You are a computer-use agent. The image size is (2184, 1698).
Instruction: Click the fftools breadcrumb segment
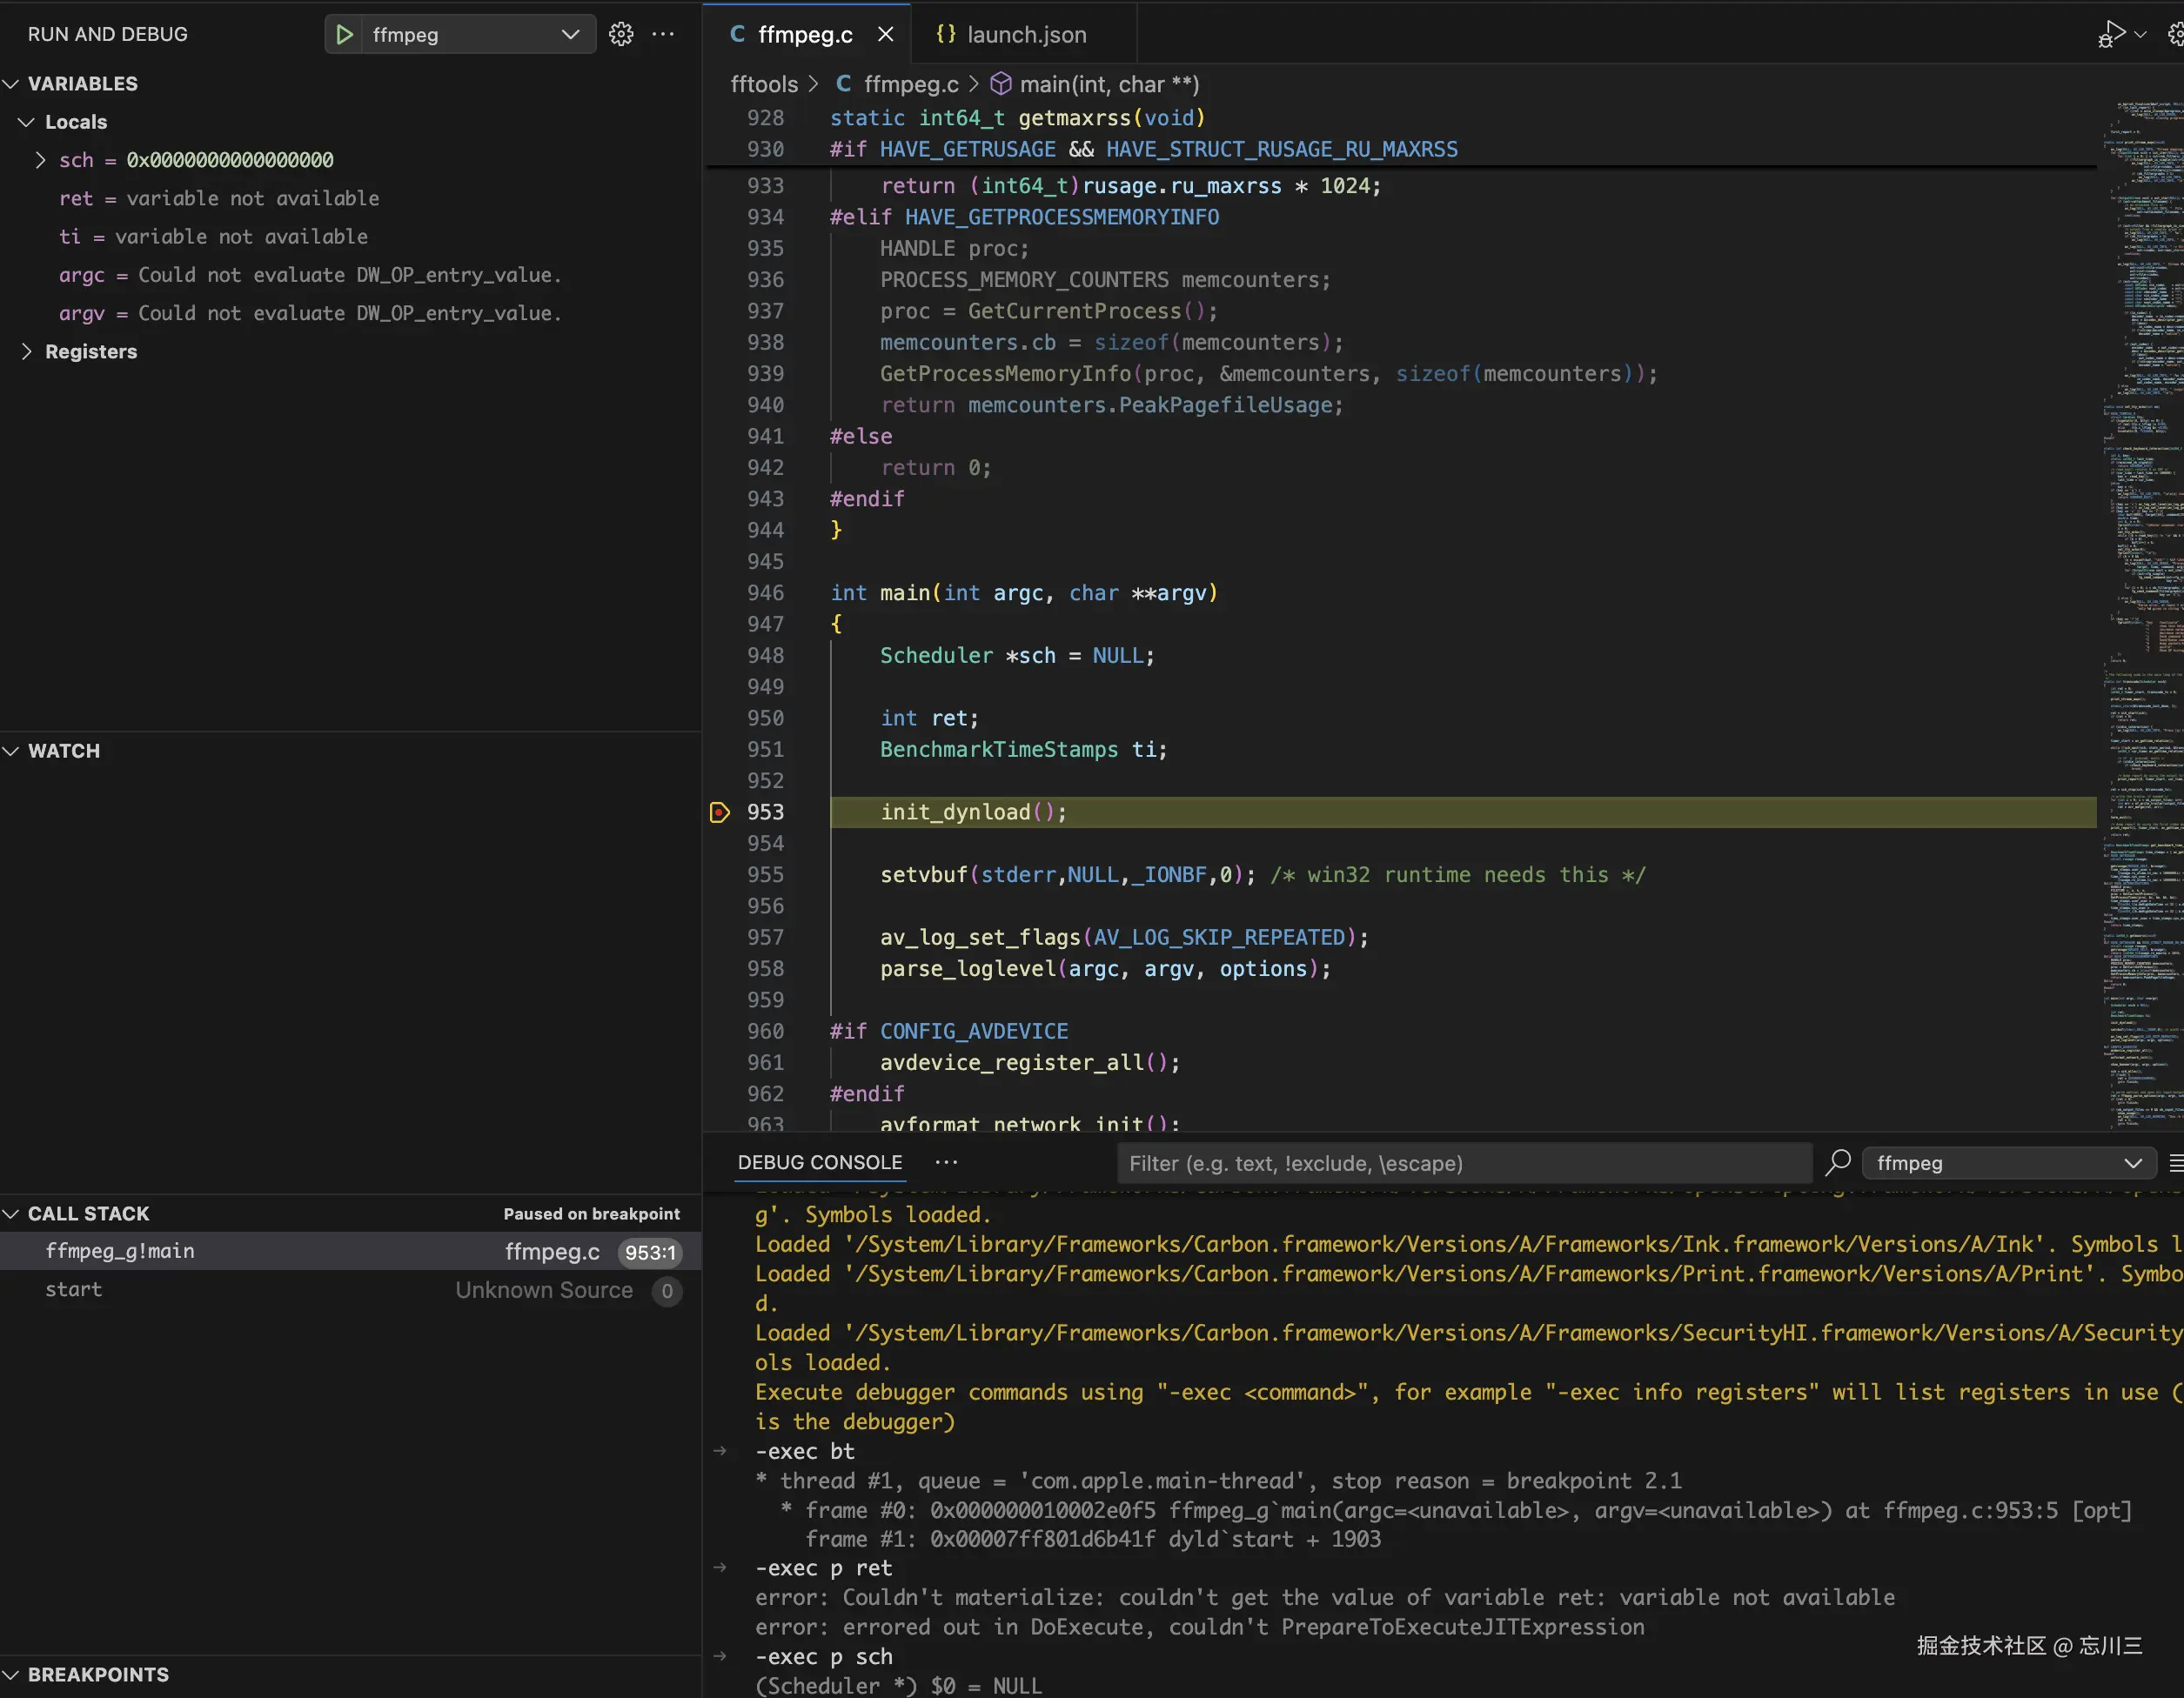(764, 85)
